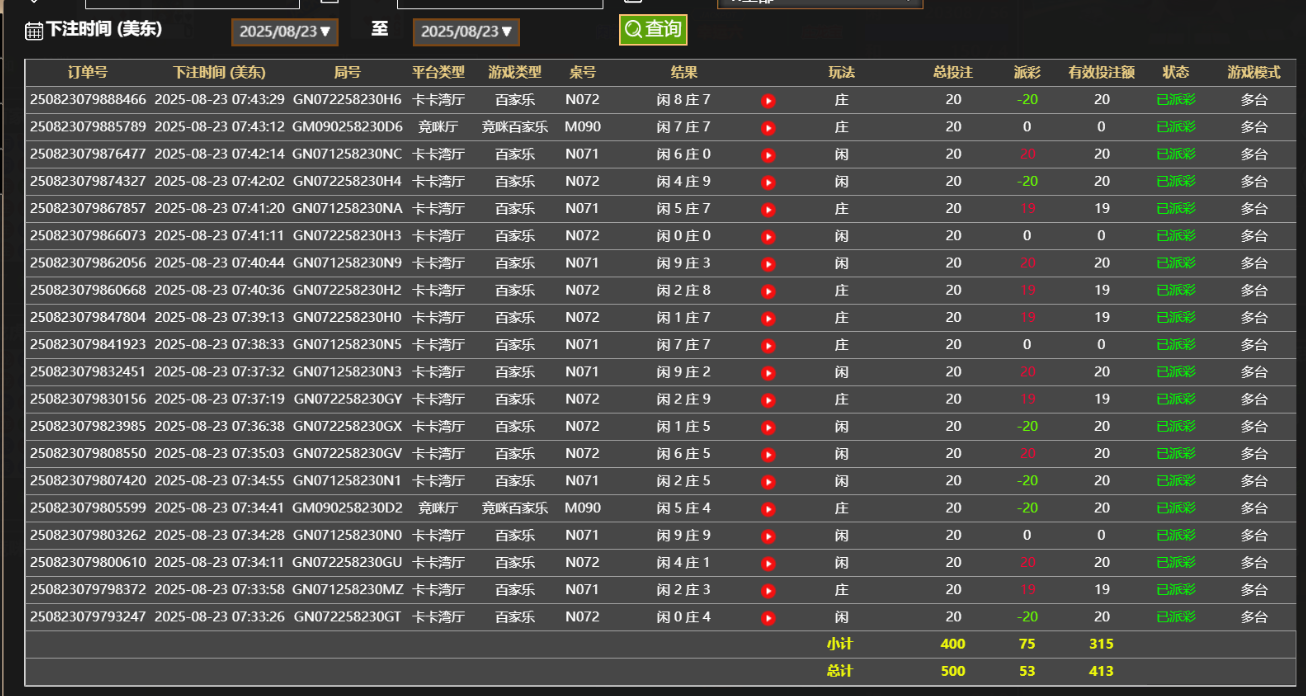Play the replay of the 竞咪百家乐 M090 round
The height and width of the screenshot is (696, 1306).
[x=767, y=127]
